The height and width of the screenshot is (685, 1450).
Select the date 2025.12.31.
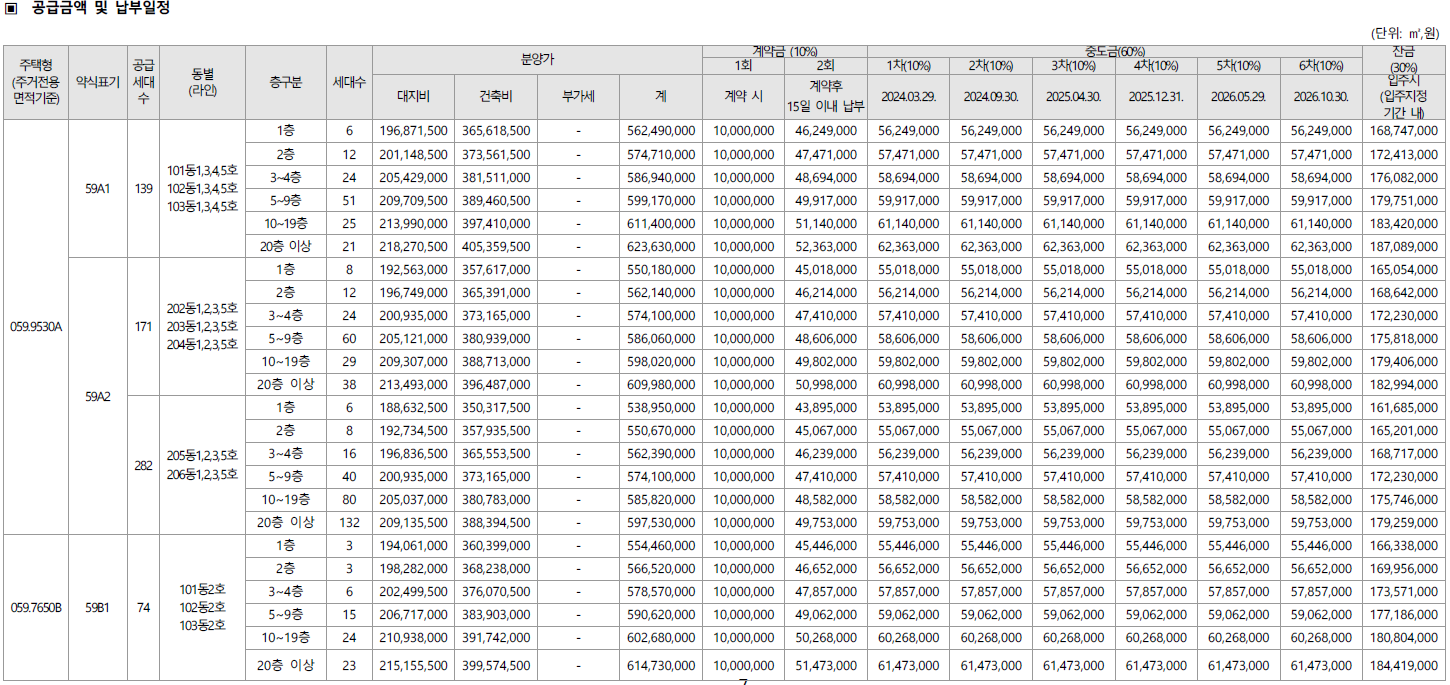tap(1156, 97)
